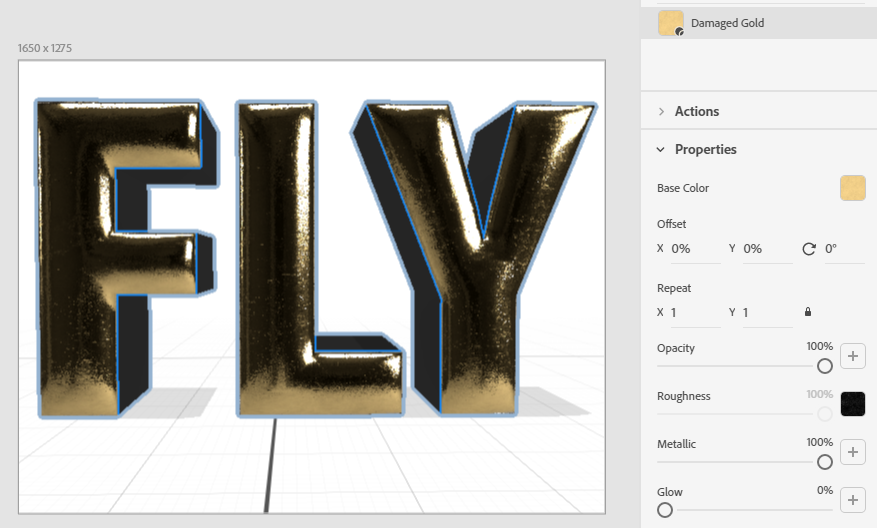Expand the Actions section
The width and height of the screenshot is (877, 528).
[x=696, y=111]
